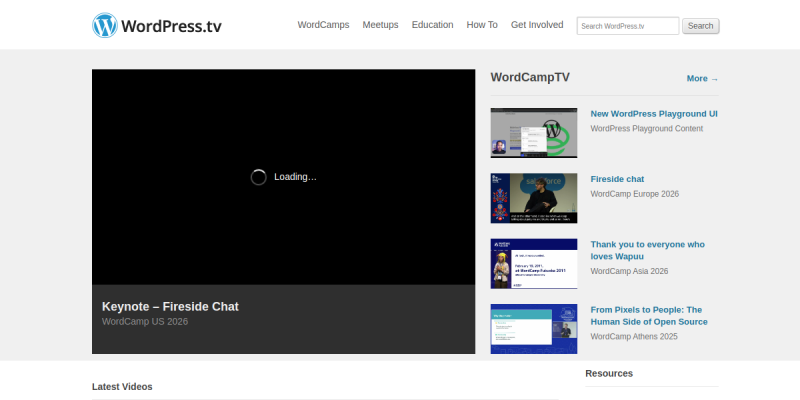Focus the Search WordPress.tv input field
The image size is (800, 400).
coord(628,26)
